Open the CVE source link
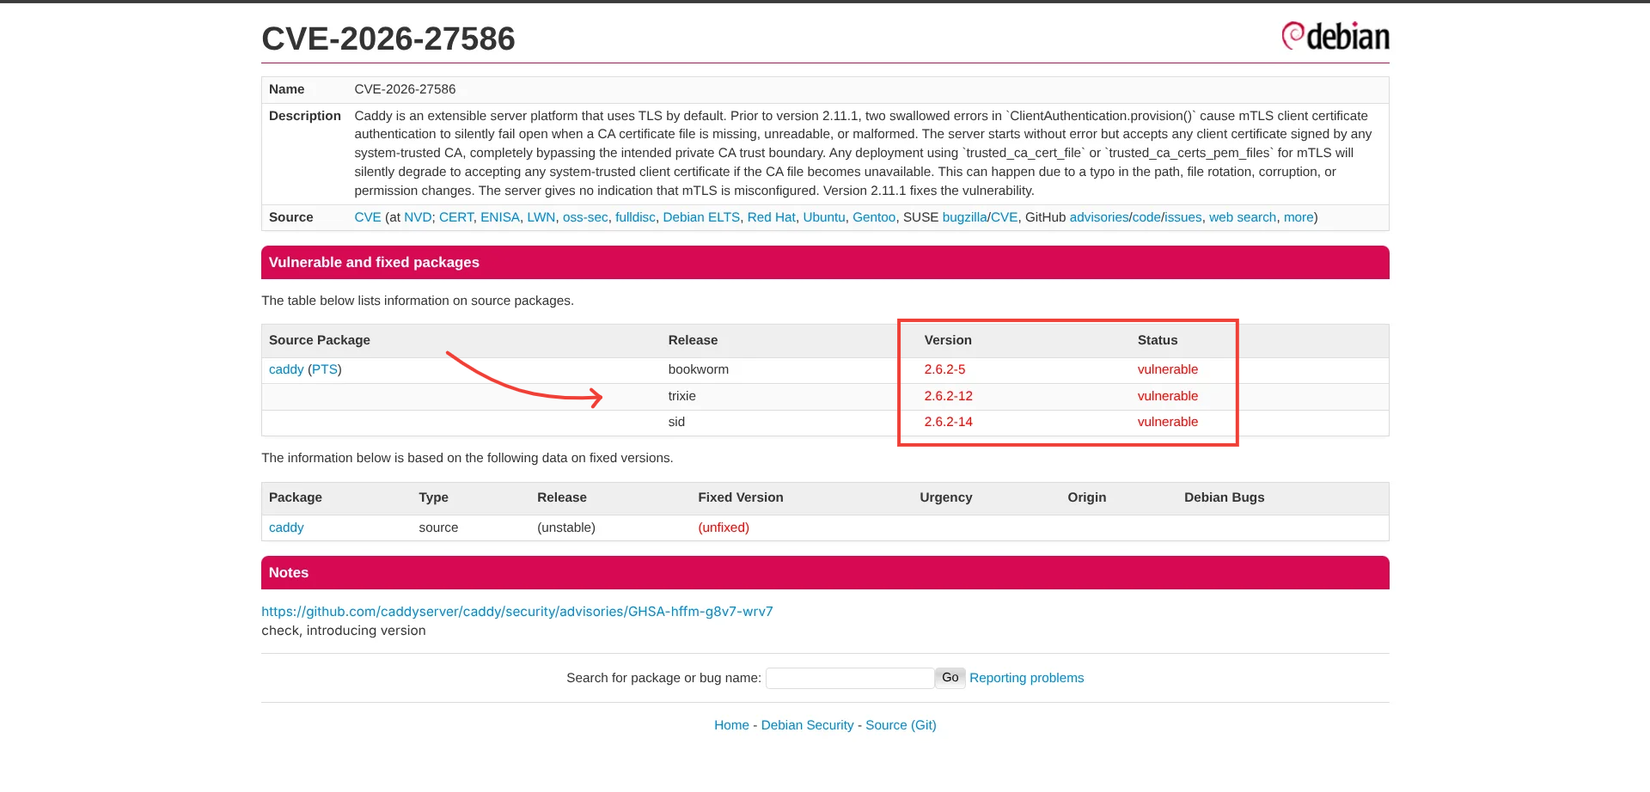 click(x=367, y=217)
